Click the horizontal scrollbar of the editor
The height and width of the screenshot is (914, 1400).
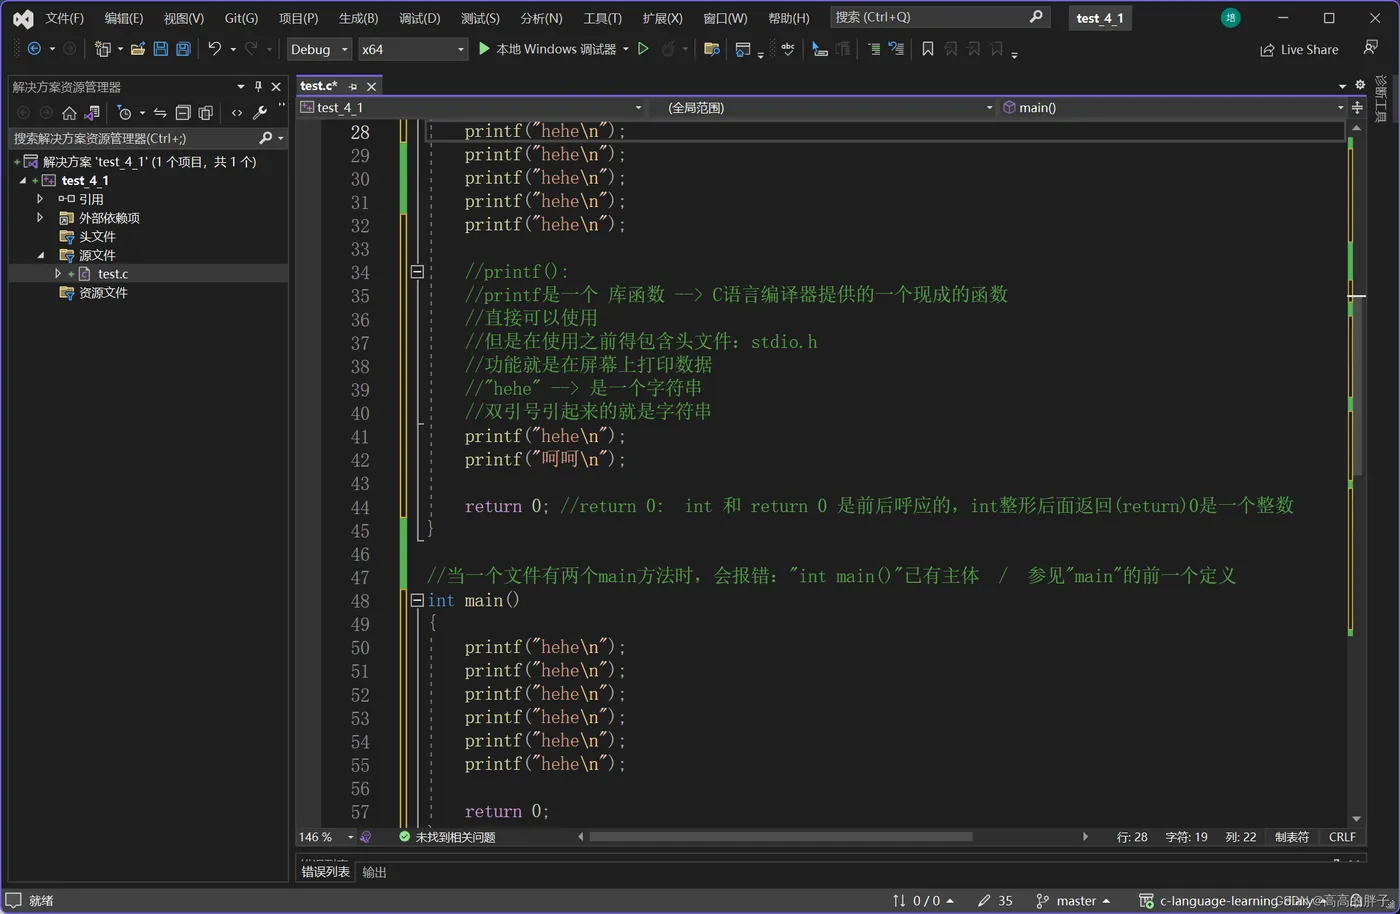pos(780,836)
